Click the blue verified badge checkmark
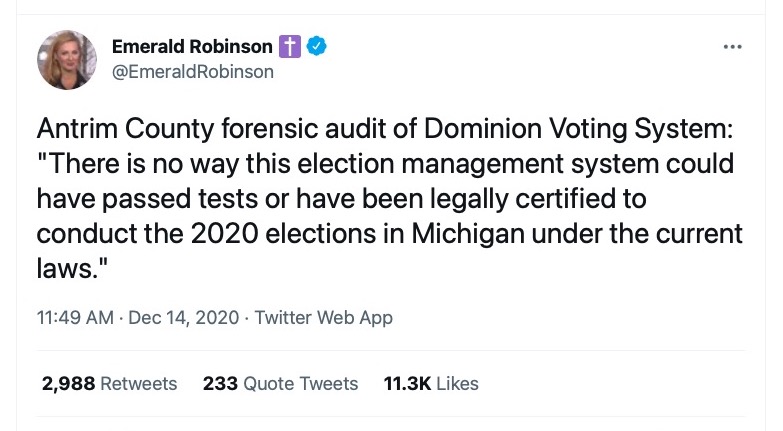The image size is (783, 431). coord(317,47)
